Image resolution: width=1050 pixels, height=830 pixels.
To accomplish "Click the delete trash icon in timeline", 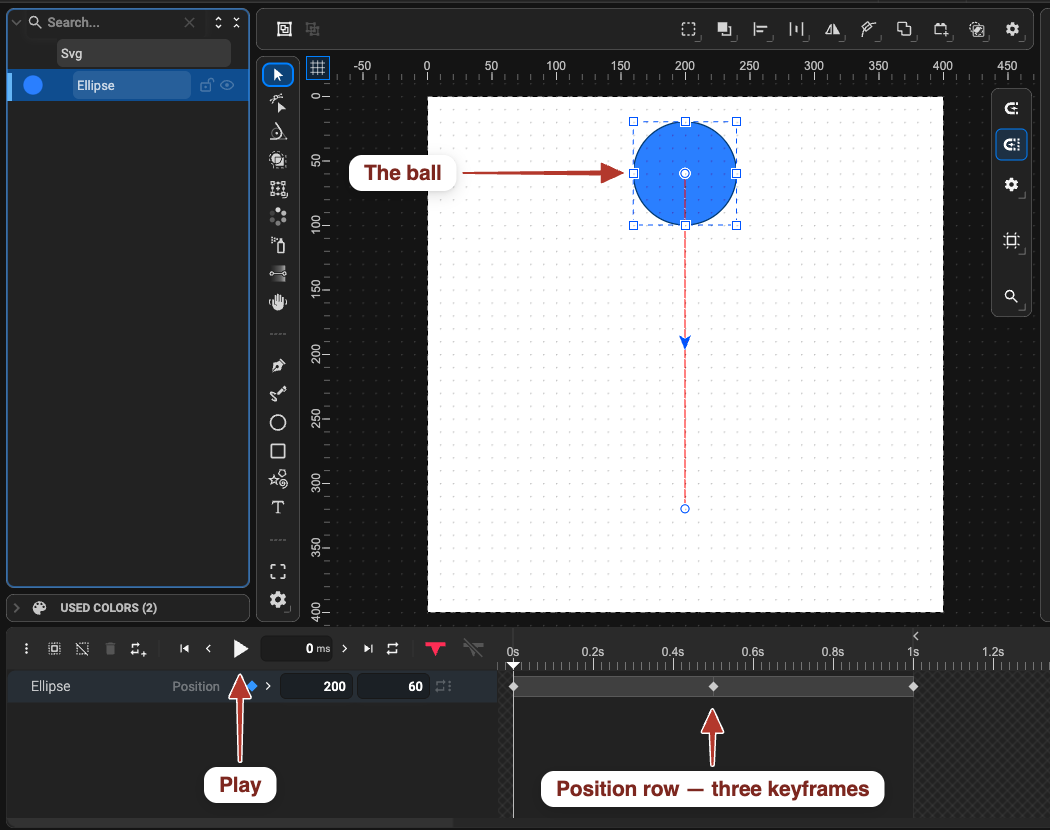I will coord(110,648).
